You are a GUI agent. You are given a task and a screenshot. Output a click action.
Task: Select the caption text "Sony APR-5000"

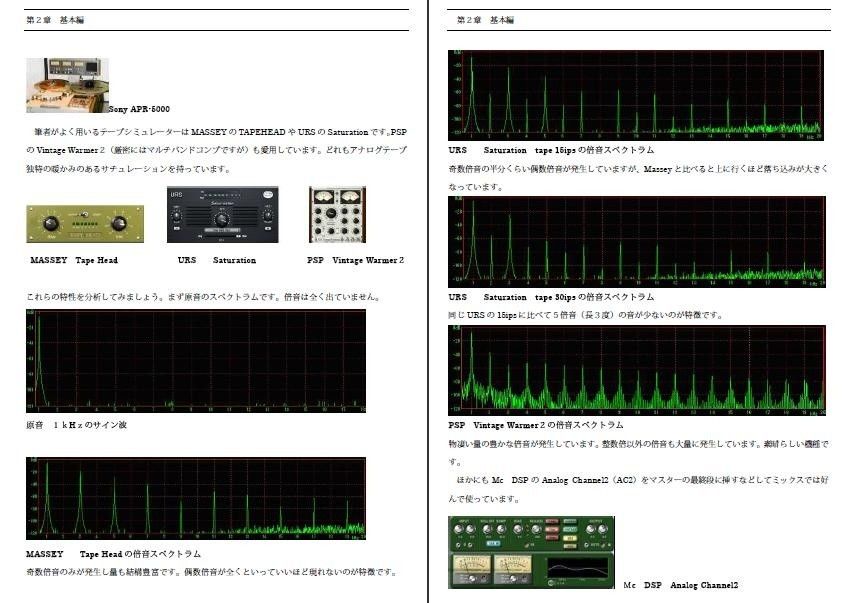click(139, 109)
